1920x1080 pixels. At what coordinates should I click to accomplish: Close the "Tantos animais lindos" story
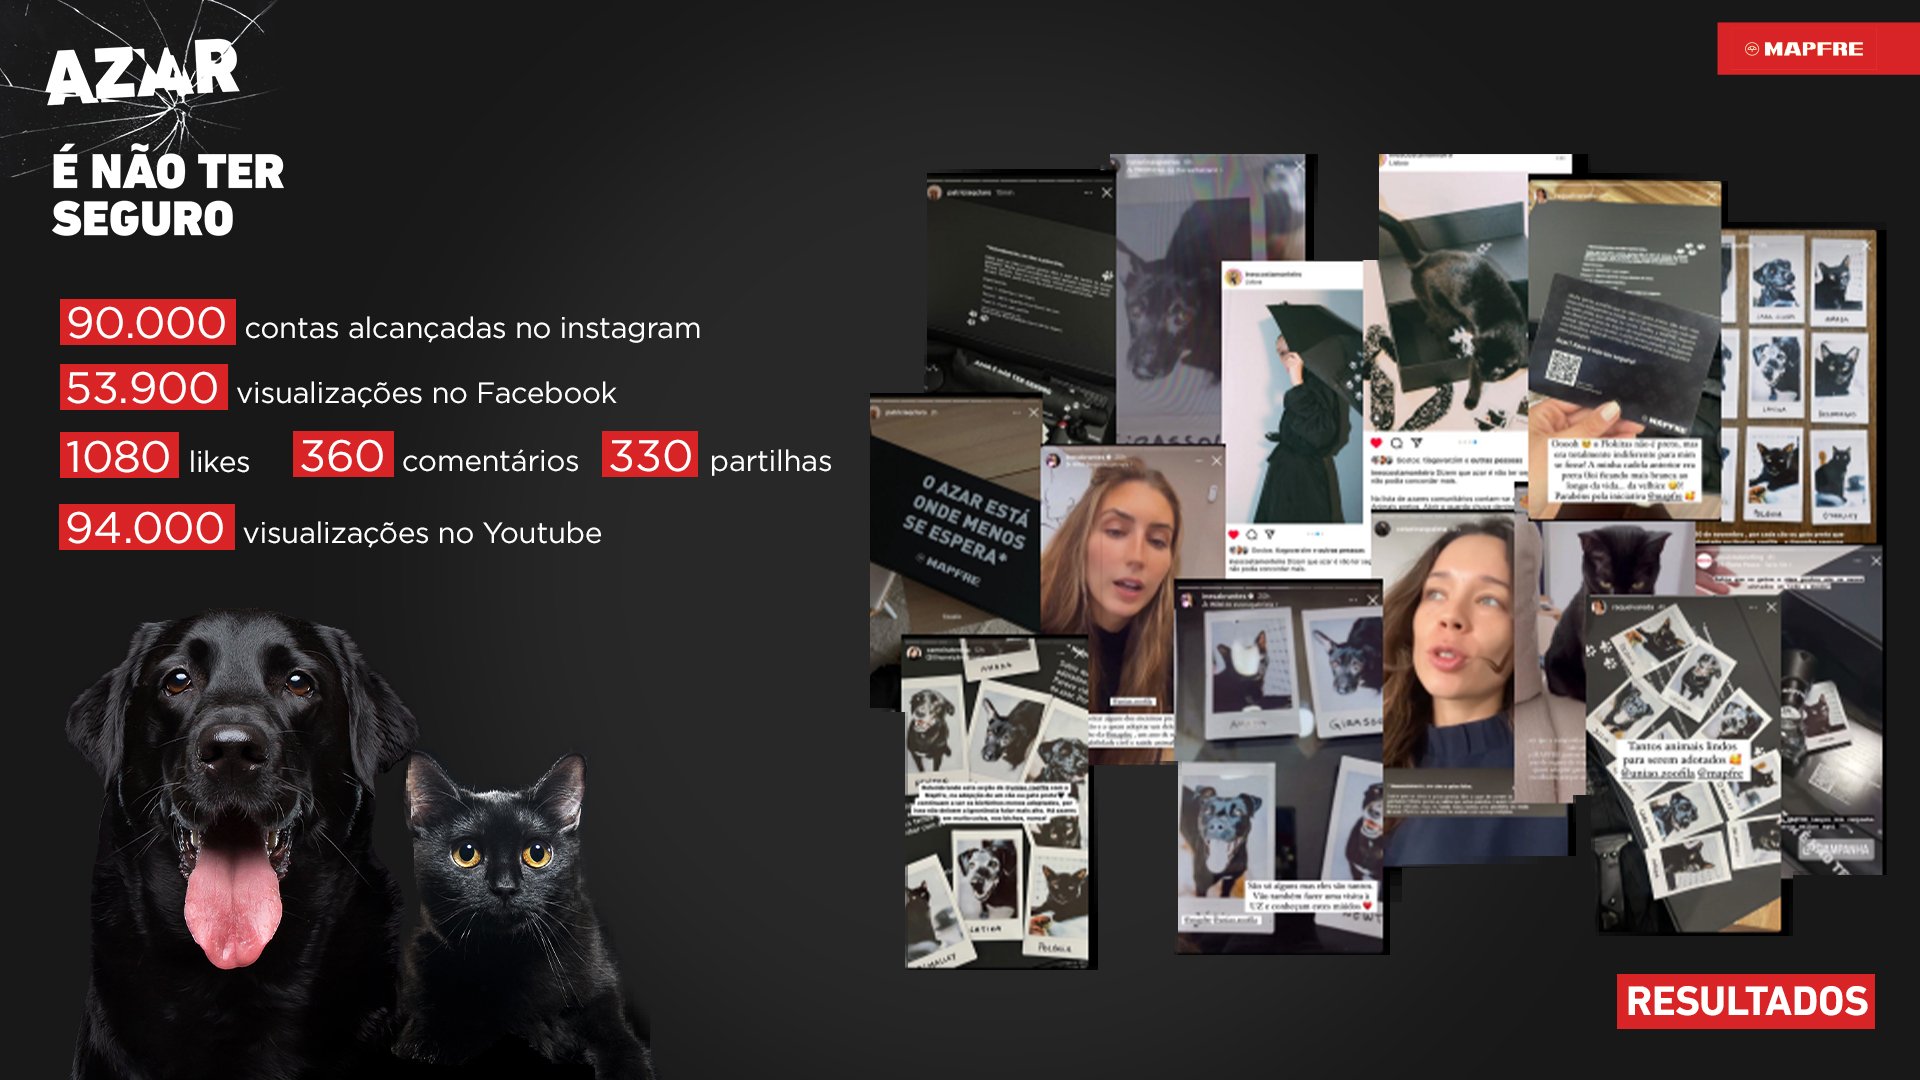[1771, 607]
